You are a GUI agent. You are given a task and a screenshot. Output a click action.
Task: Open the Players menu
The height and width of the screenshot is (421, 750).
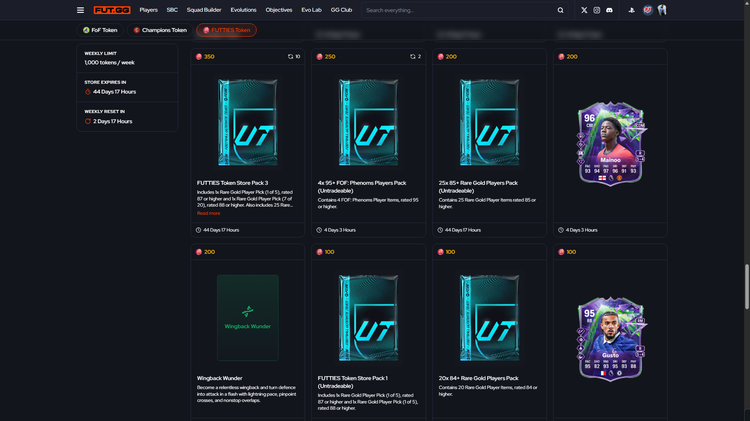(x=148, y=10)
